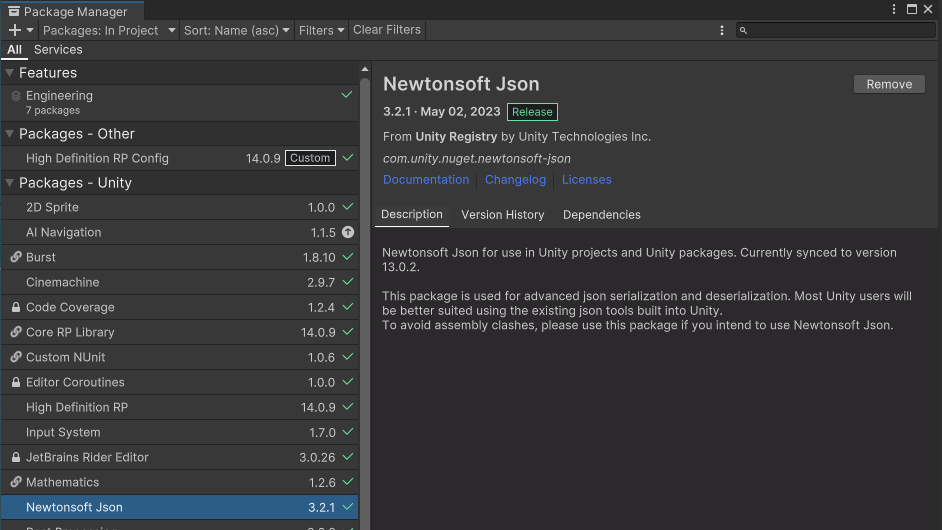
Task: Click the add package plus icon
Action: 15,30
